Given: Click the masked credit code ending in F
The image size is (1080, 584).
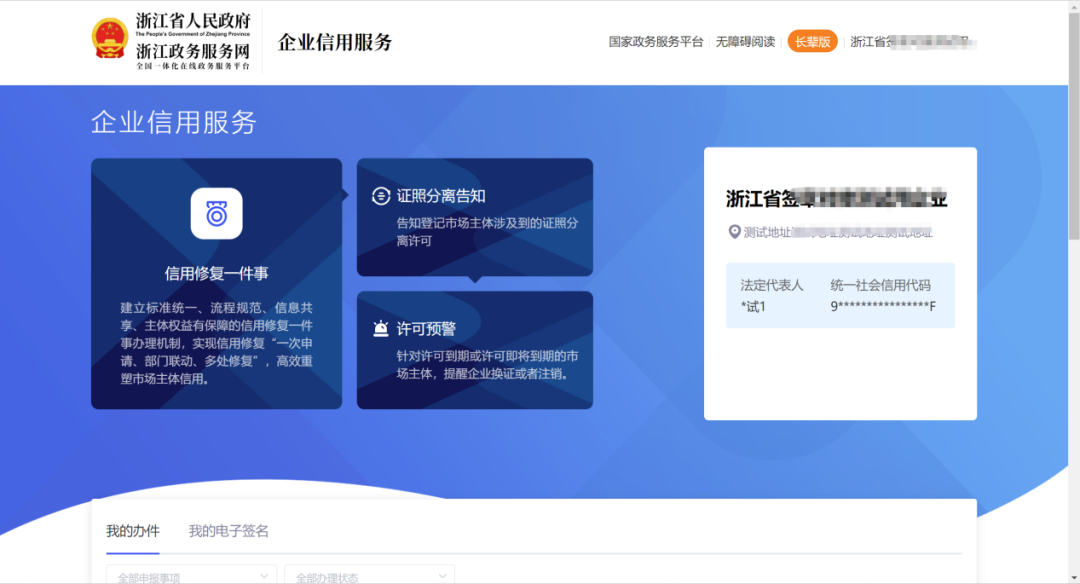Looking at the screenshot, I should pos(883,306).
